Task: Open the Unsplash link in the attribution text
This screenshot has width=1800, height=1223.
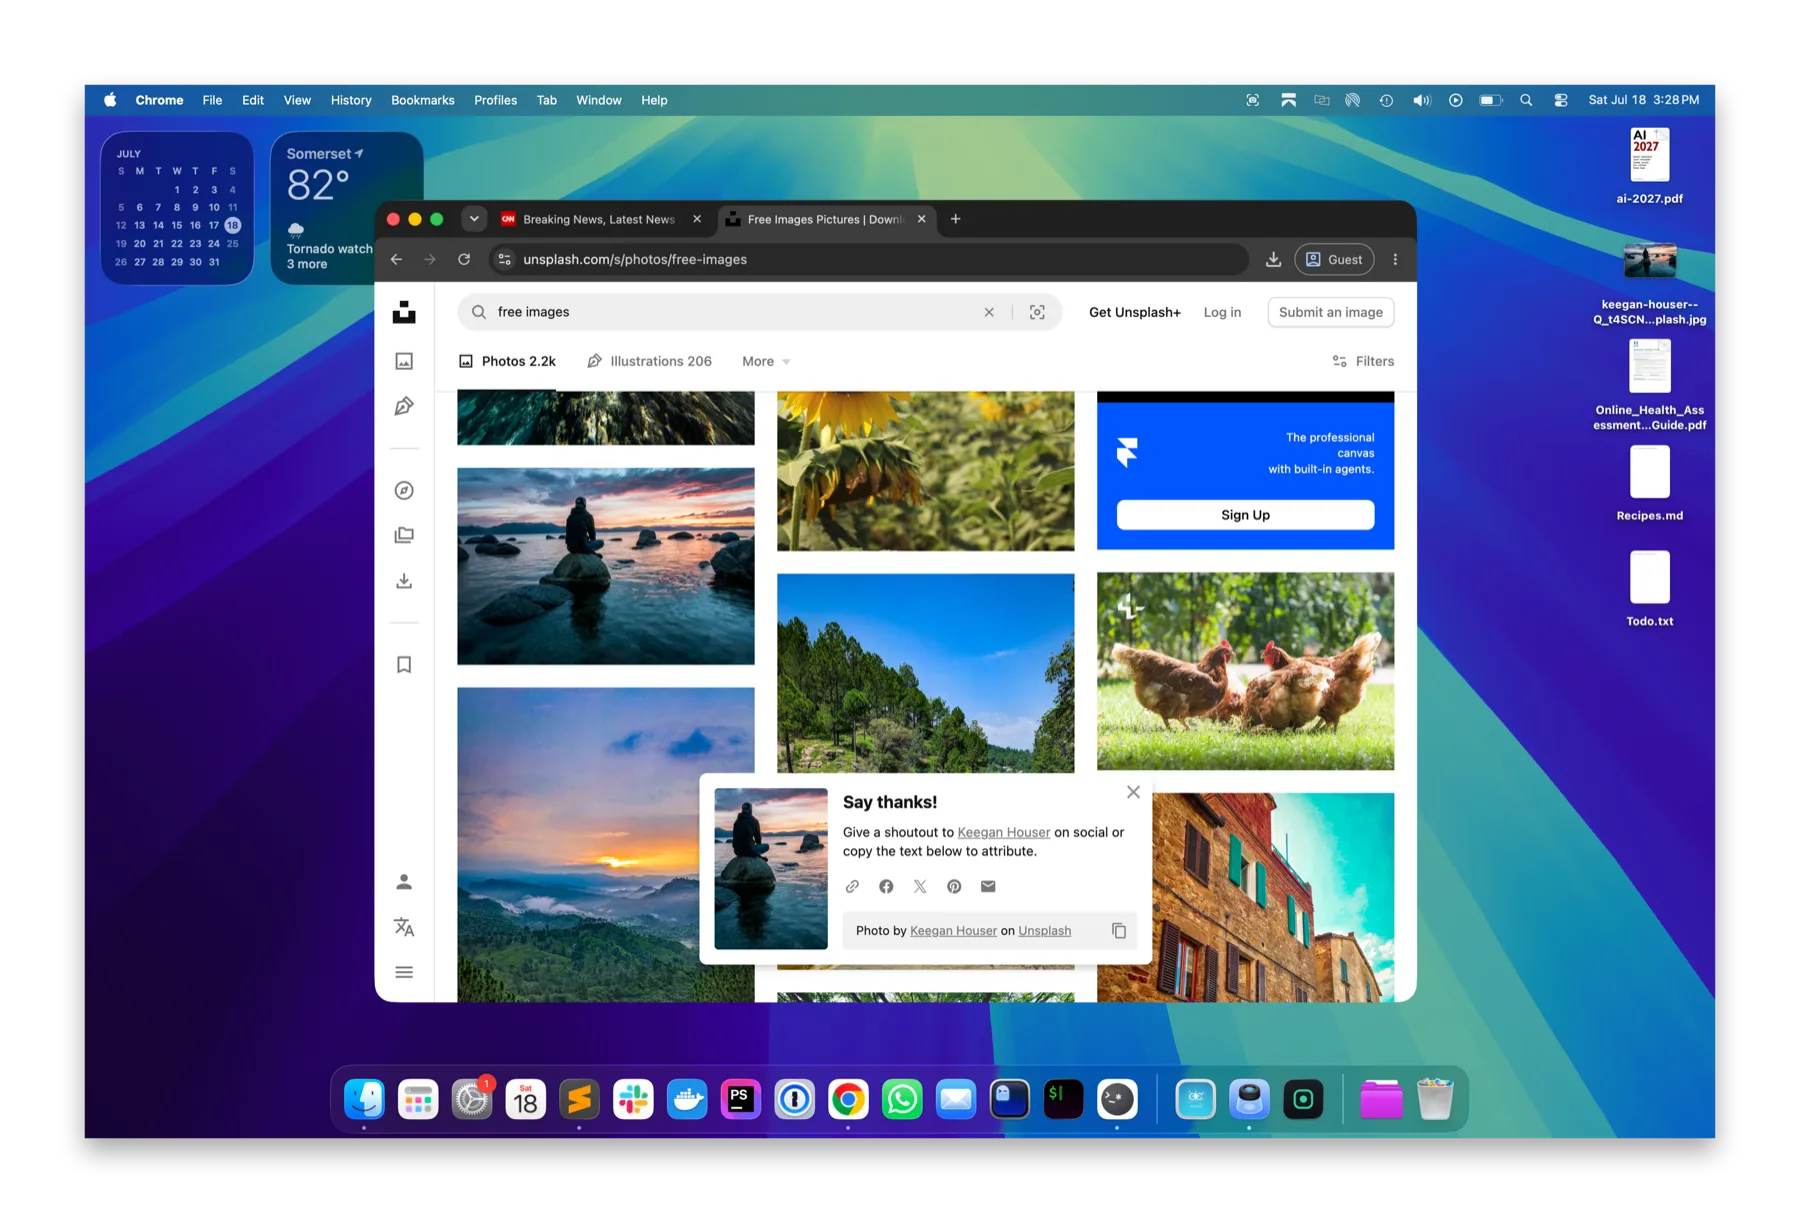Action: coord(1044,931)
